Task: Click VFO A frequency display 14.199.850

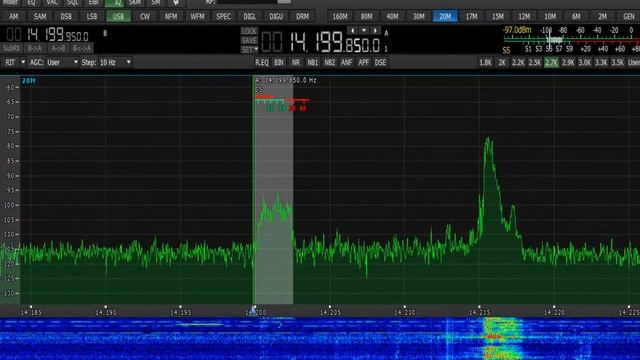Action: [x=320, y=42]
